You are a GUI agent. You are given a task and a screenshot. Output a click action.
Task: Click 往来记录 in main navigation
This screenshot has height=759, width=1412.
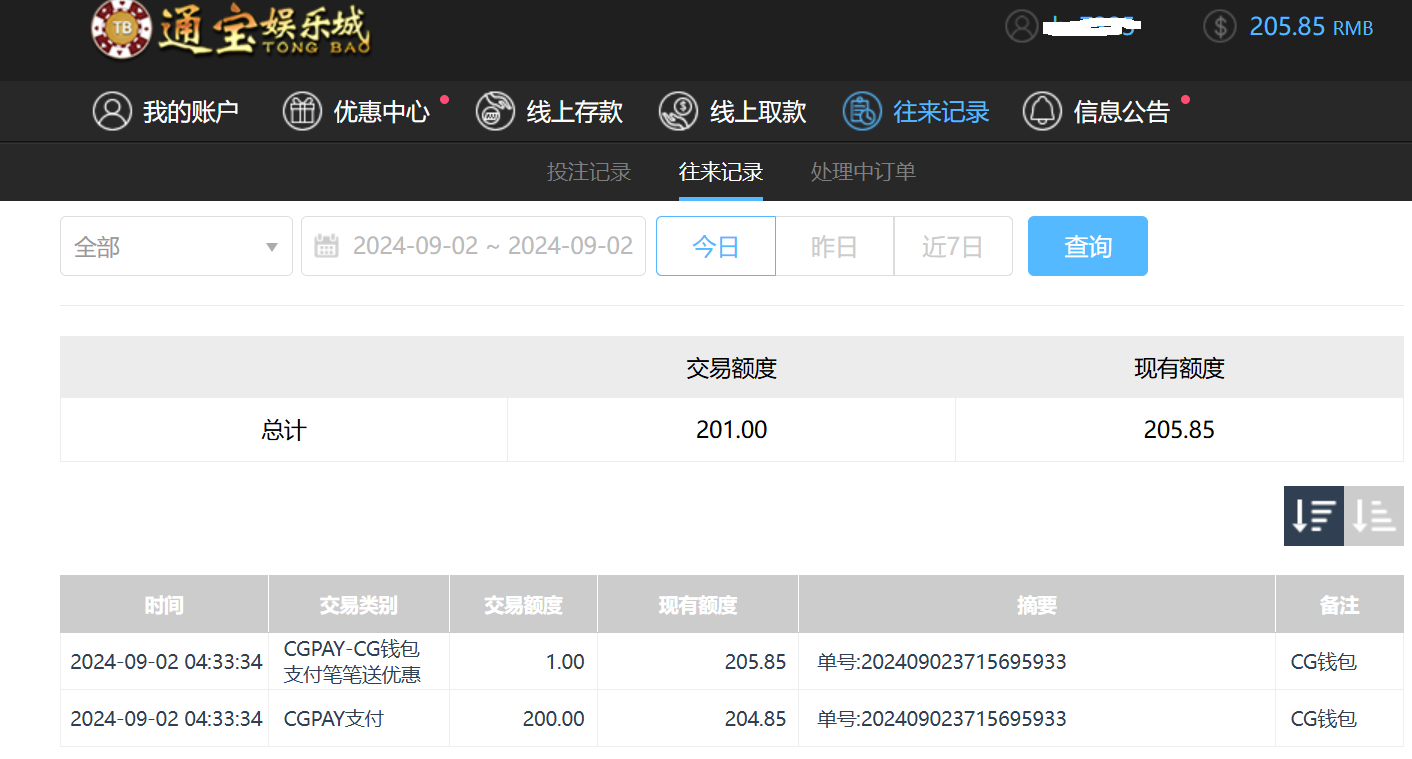916,111
